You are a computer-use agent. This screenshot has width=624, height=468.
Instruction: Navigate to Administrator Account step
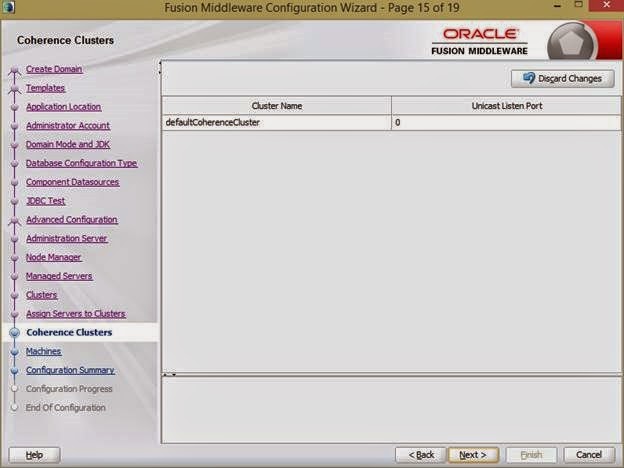(x=68, y=125)
